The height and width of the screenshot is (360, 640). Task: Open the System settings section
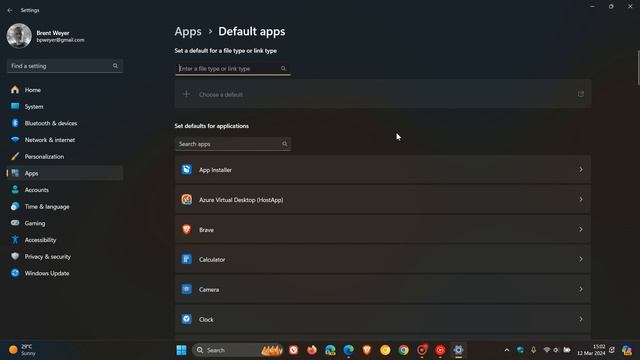(64, 107)
